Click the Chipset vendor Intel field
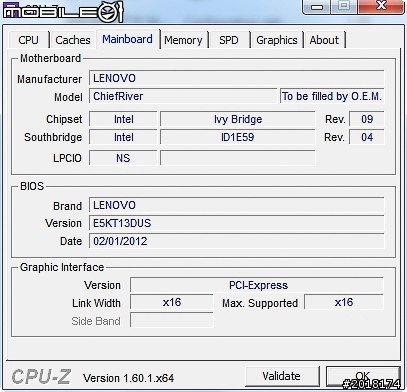Viewport: 407px width, 392px height. coord(123,119)
